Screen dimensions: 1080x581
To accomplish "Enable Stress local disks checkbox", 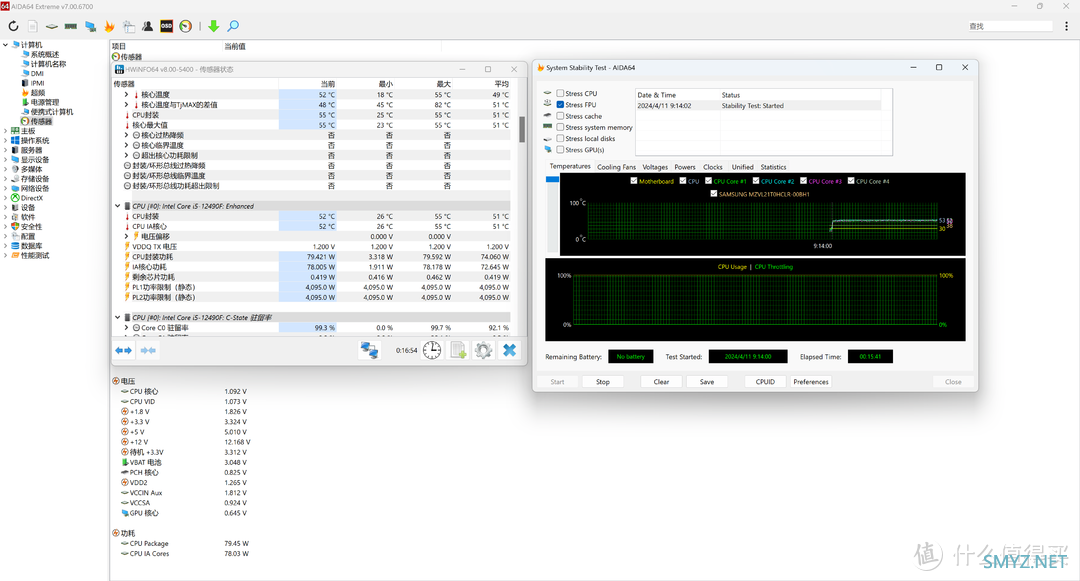I will pyautogui.click(x=561, y=138).
